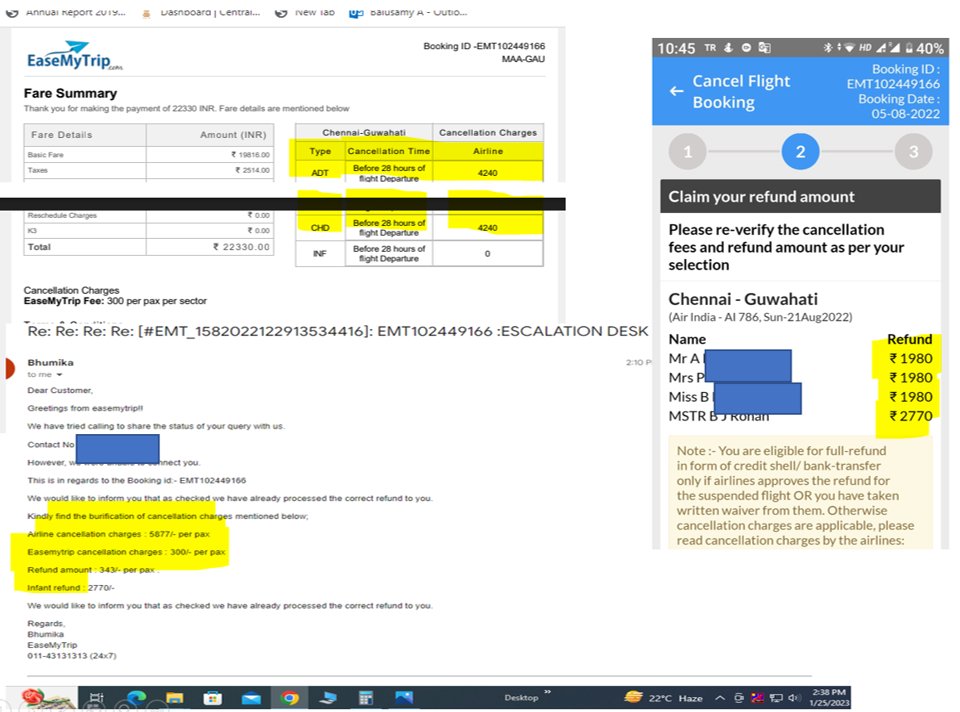Click the EaseMyTrip logo
This screenshot has height=712, width=960.
[74, 56]
